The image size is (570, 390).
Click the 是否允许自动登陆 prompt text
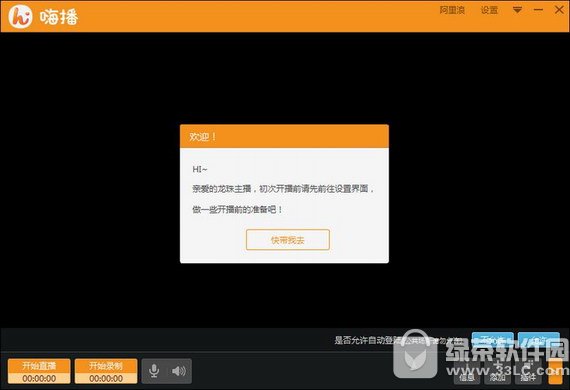coord(367,341)
